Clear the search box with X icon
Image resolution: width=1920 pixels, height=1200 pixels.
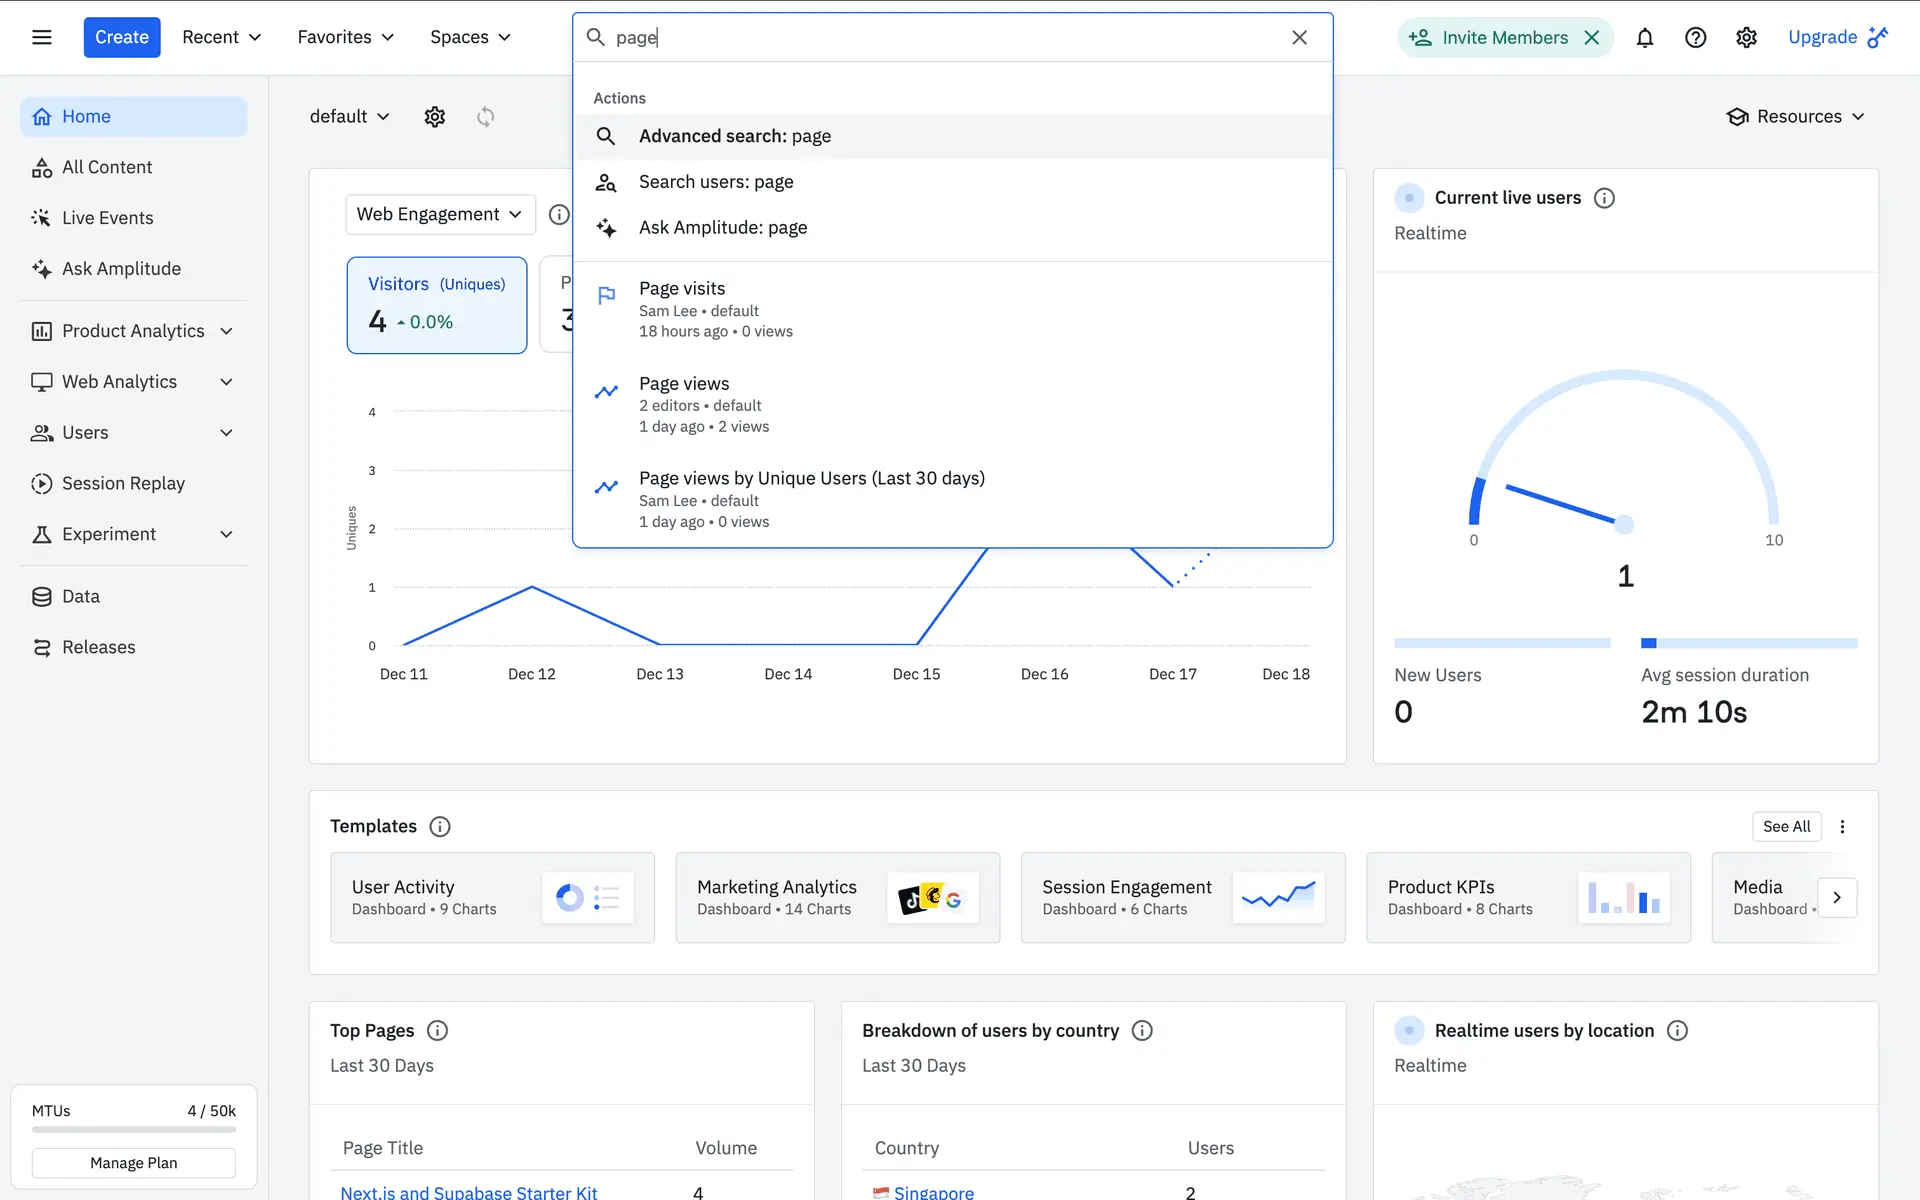point(1299,37)
